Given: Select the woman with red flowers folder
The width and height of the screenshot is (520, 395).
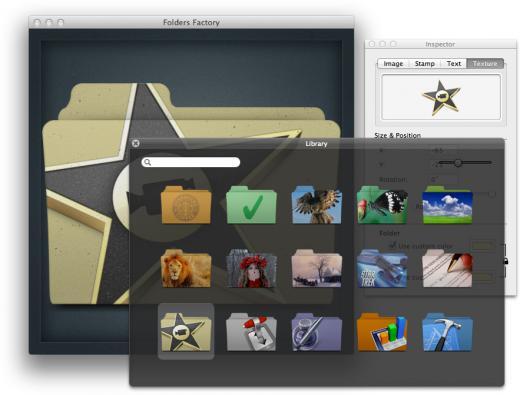Looking at the screenshot, I should (x=251, y=268).
